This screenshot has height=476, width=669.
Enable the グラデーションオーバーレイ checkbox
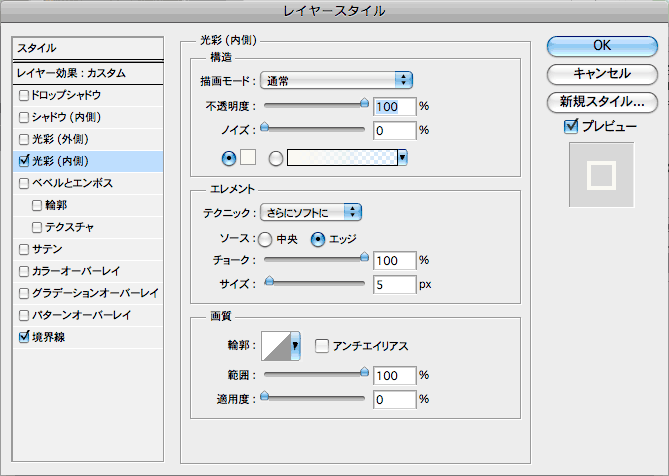point(24,293)
